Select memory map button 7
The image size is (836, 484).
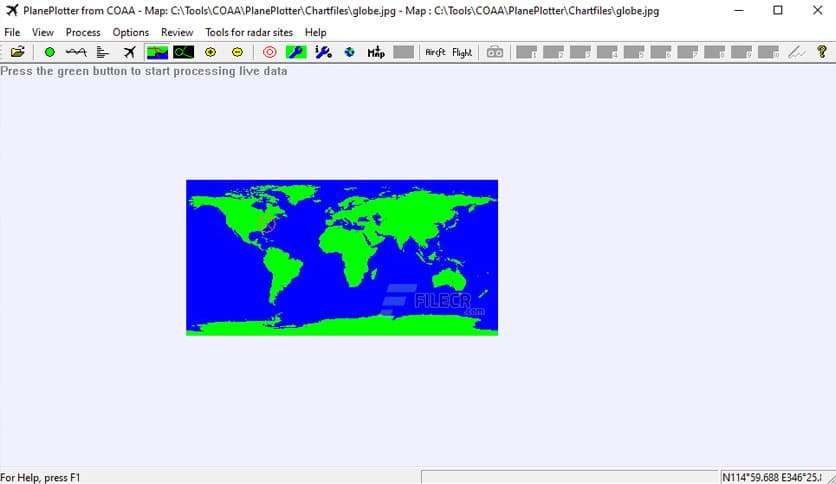click(688, 52)
